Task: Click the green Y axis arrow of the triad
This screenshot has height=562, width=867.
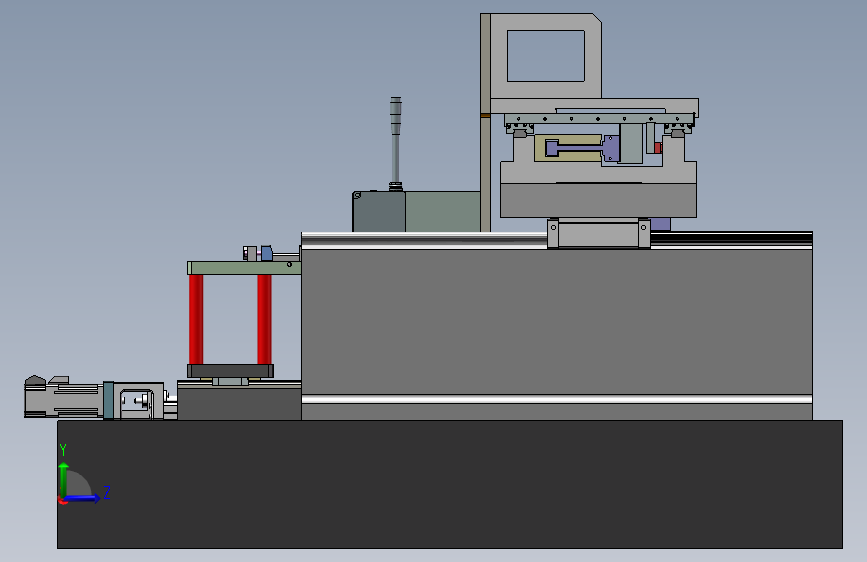Action: click(x=64, y=479)
